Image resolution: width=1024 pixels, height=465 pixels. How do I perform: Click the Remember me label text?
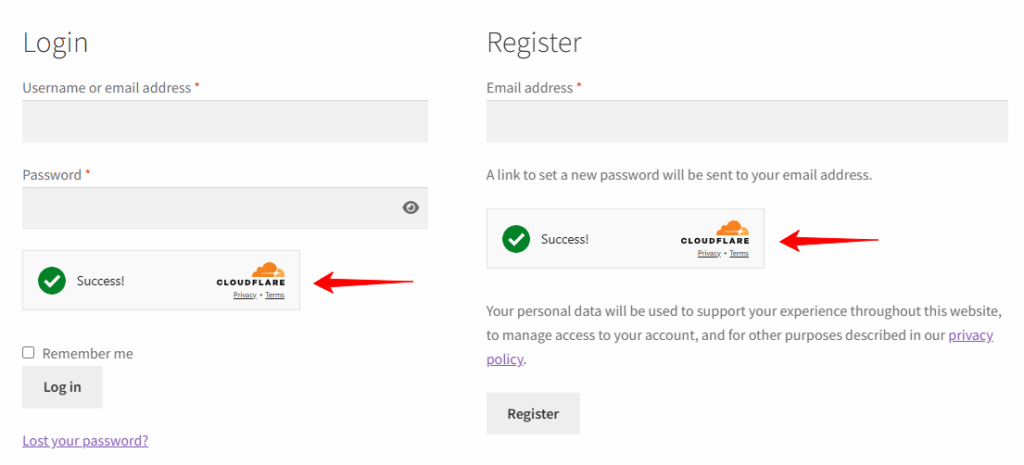(x=88, y=353)
